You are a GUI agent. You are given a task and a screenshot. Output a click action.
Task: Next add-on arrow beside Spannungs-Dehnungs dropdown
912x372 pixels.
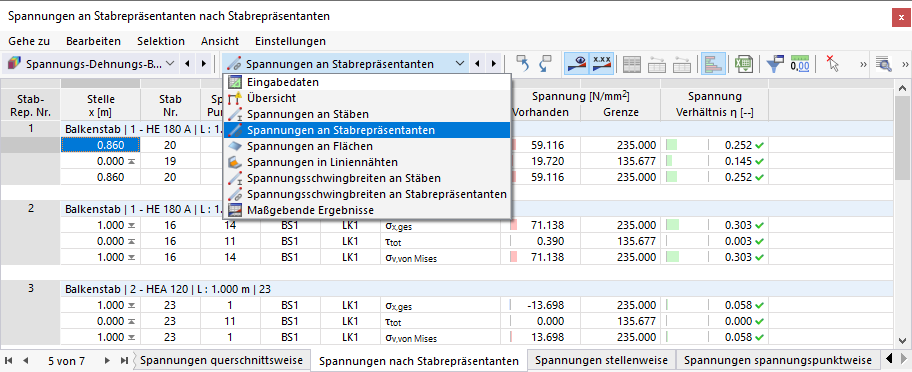(203, 64)
